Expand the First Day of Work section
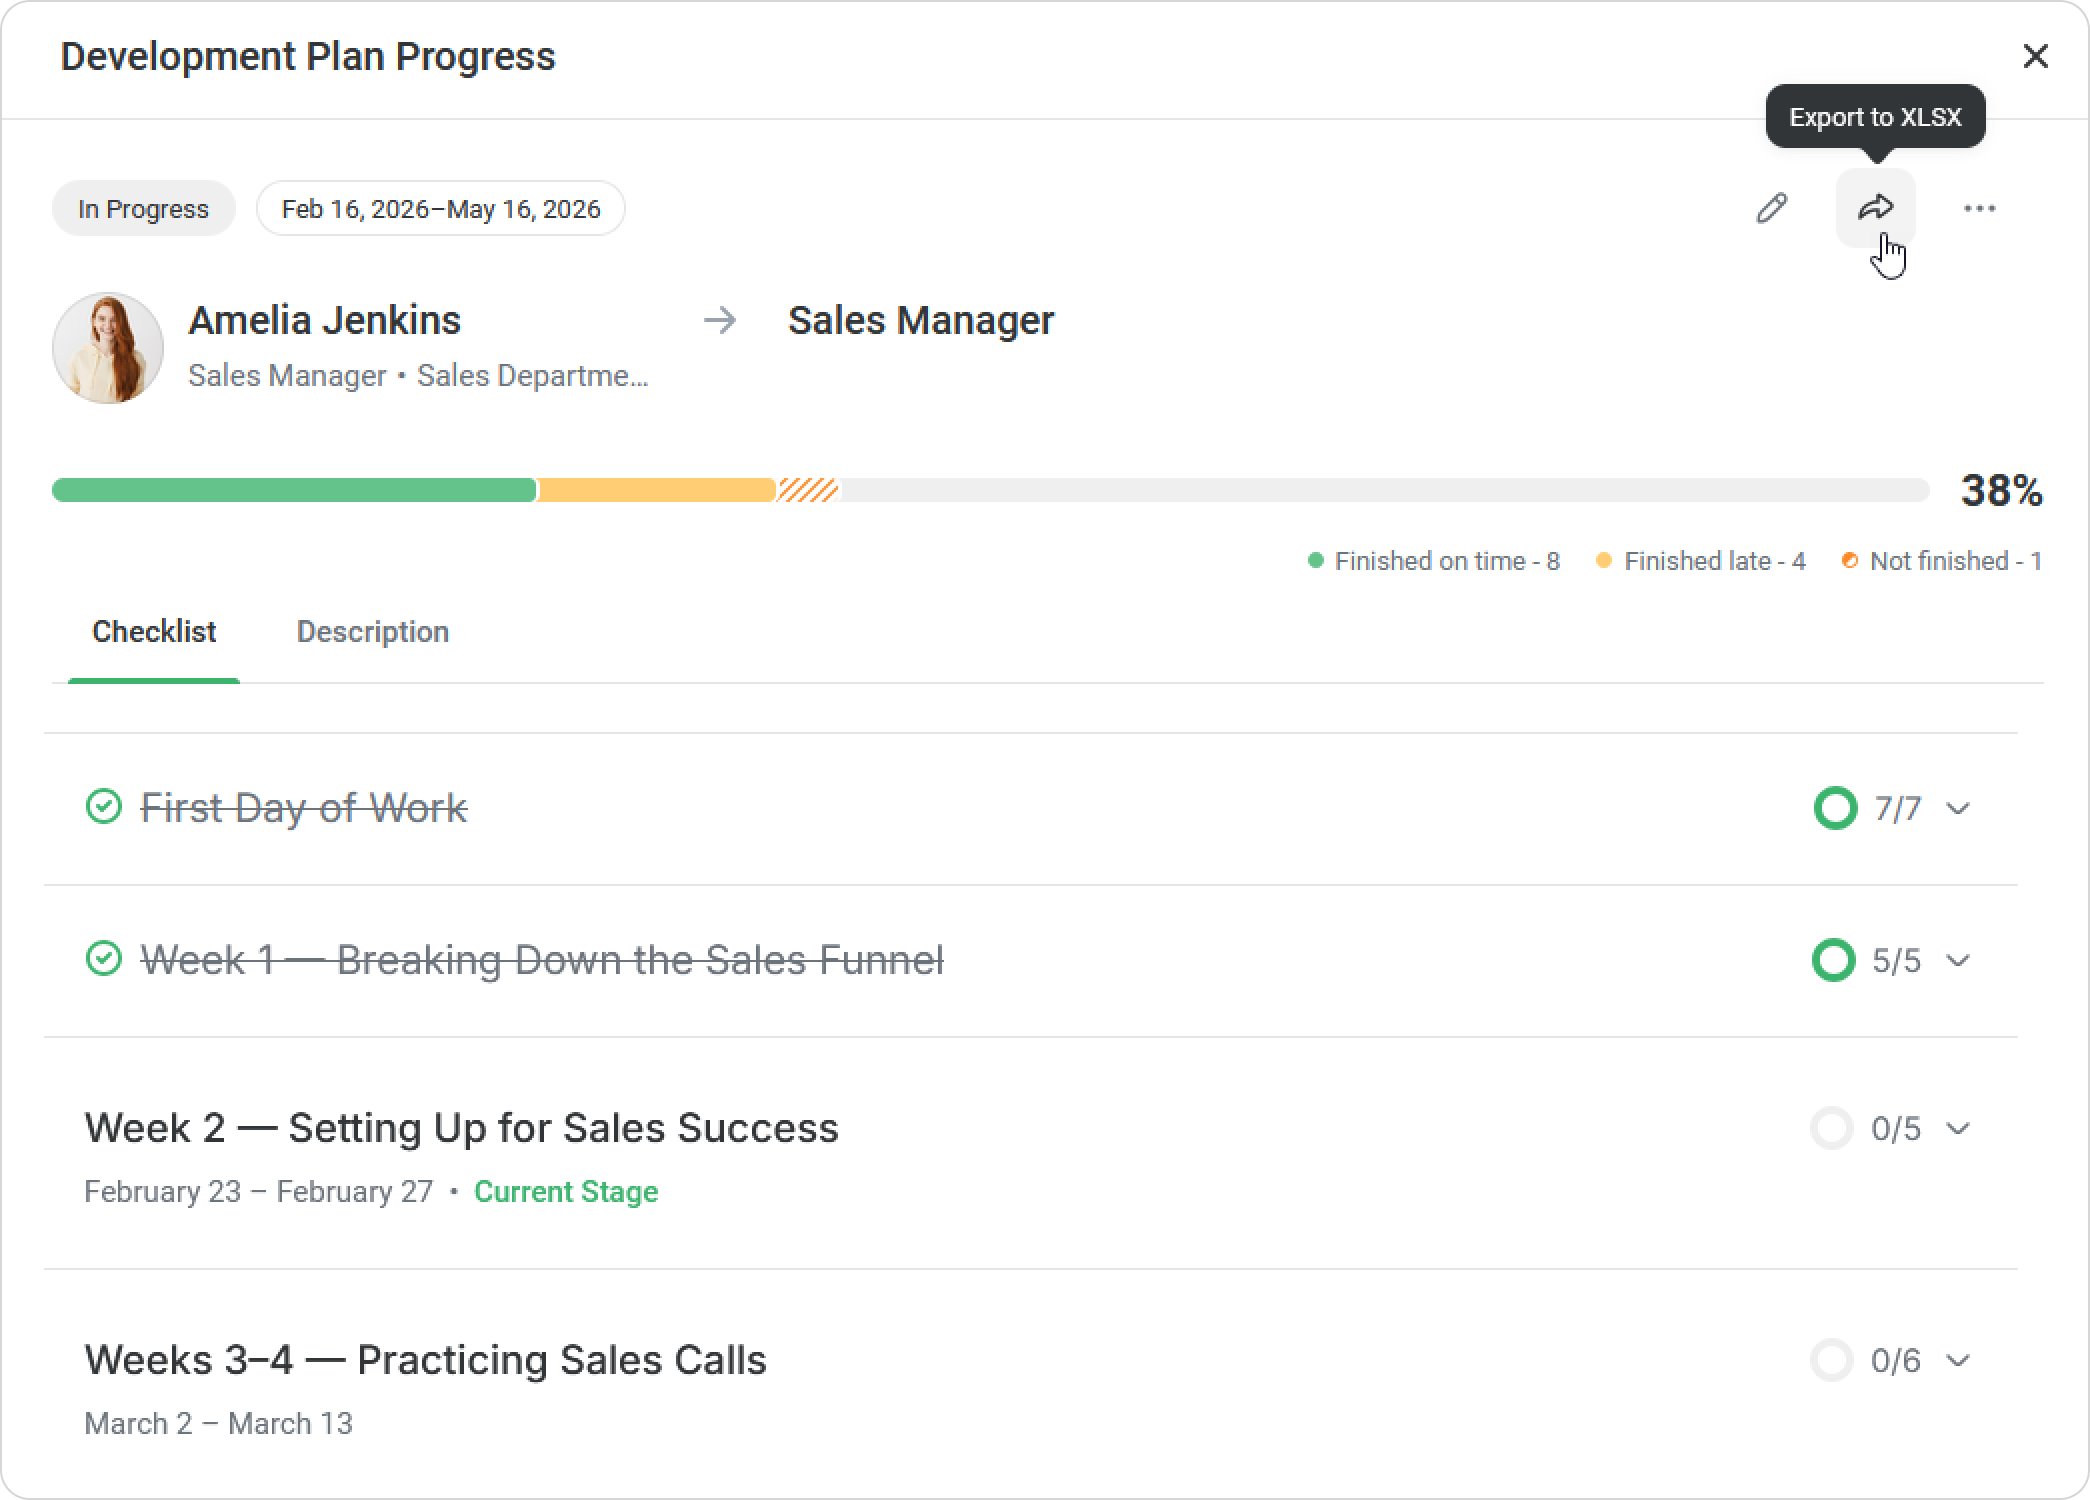Viewport: 2090px width, 1500px height. (1958, 808)
